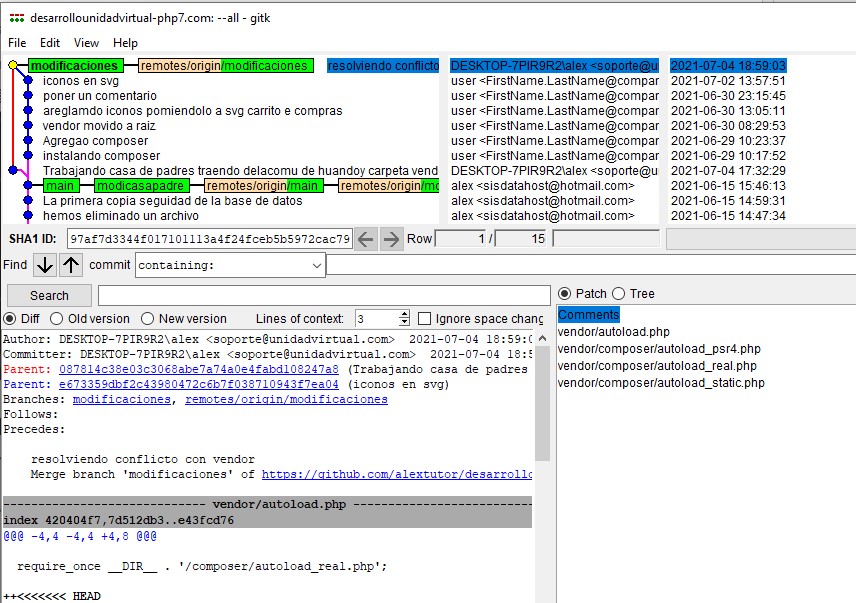Select the Patch radio button
Viewport: 856px width, 603px height.
click(564, 294)
